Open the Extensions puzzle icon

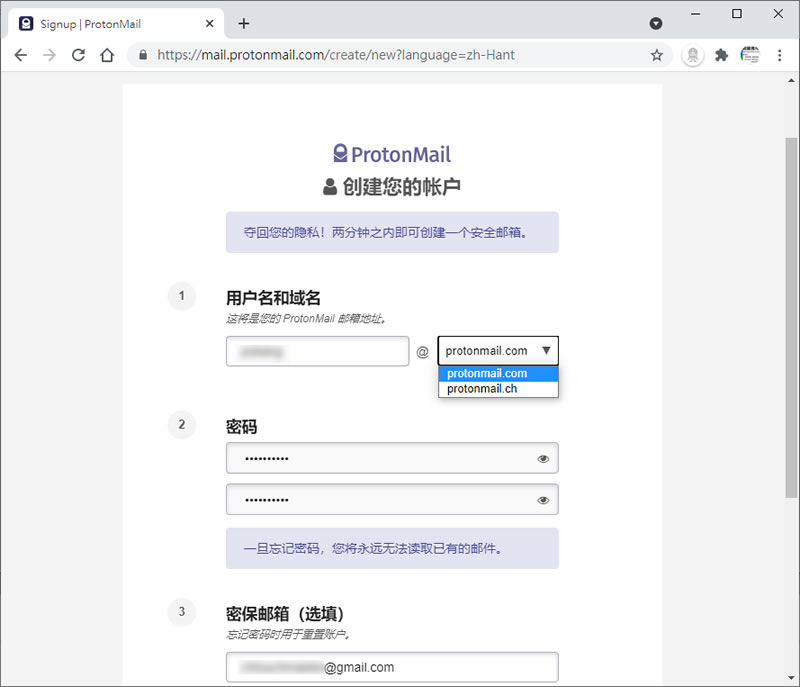(721, 55)
